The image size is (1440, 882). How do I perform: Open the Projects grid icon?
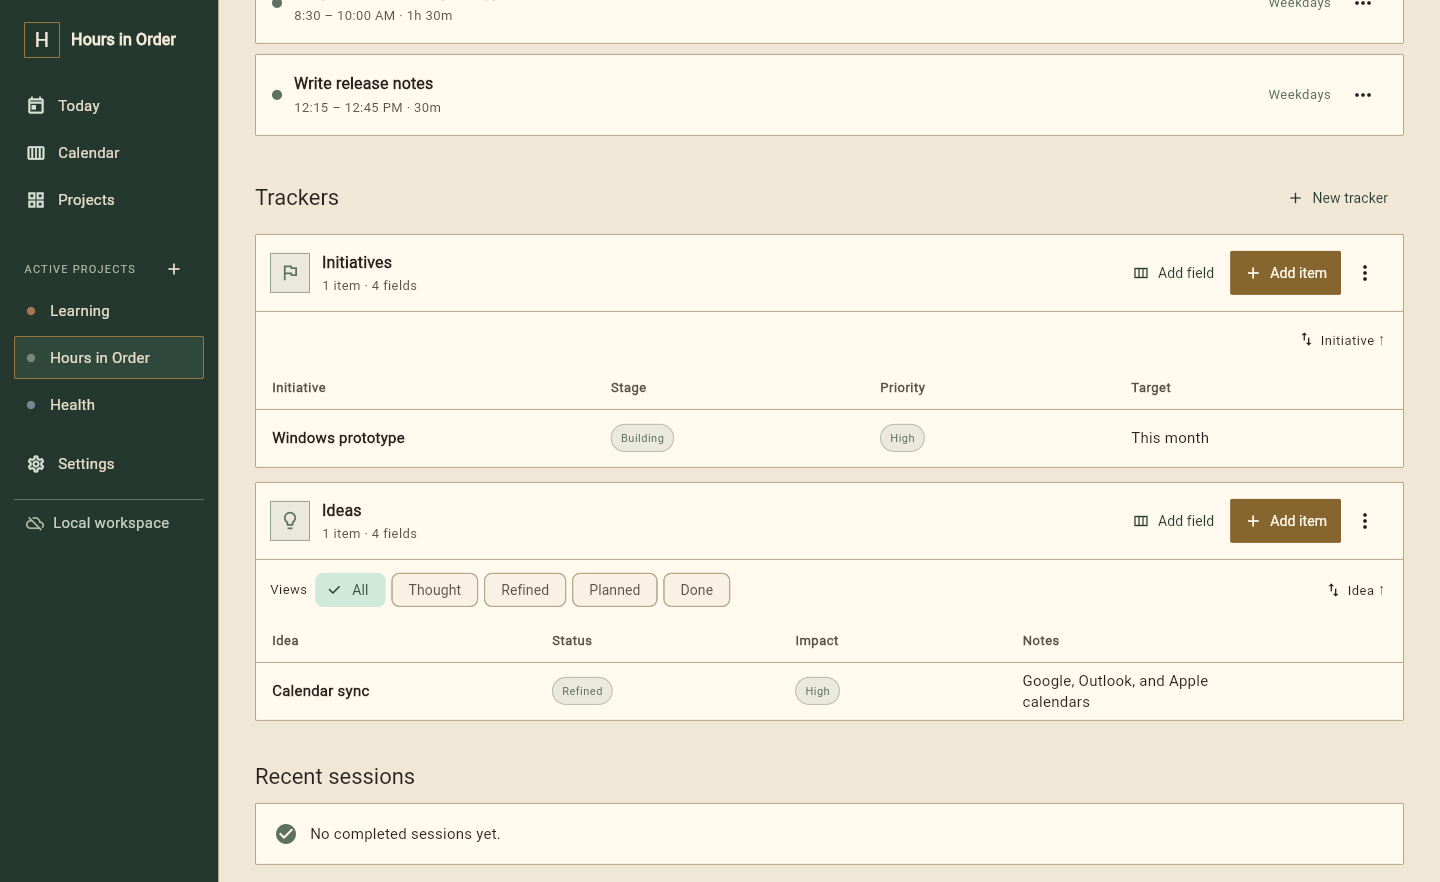(x=36, y=200)
